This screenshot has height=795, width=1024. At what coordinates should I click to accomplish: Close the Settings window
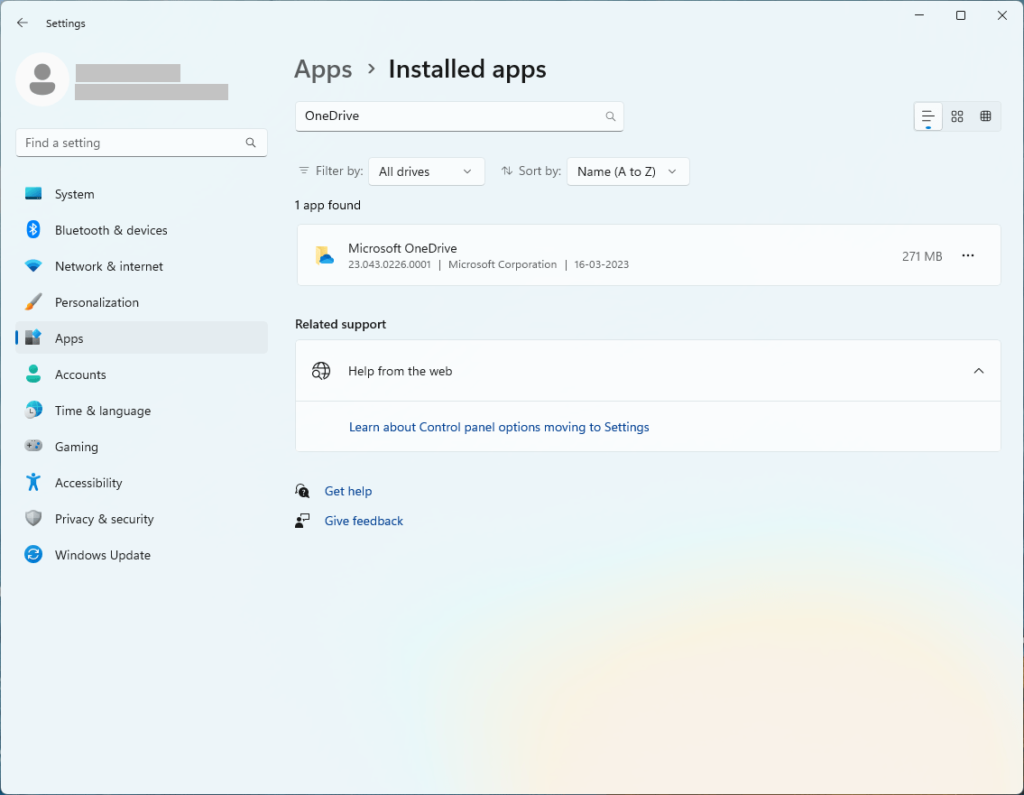coord(1002,15)
